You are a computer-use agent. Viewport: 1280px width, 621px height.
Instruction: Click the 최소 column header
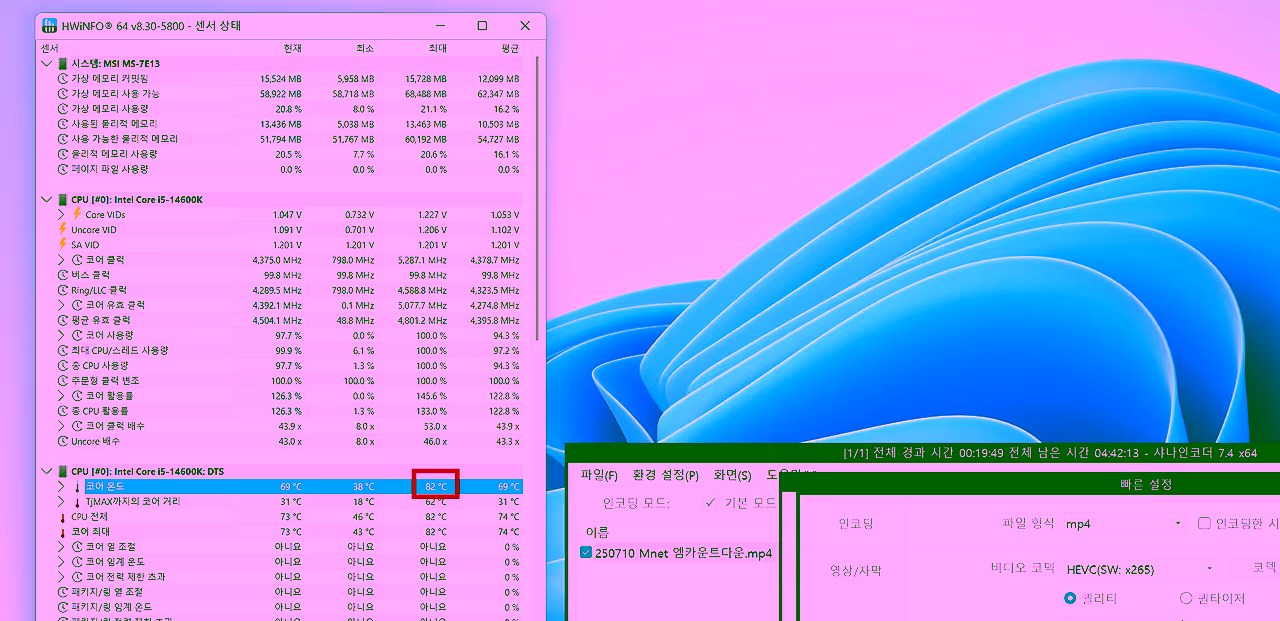coord(364,48)
